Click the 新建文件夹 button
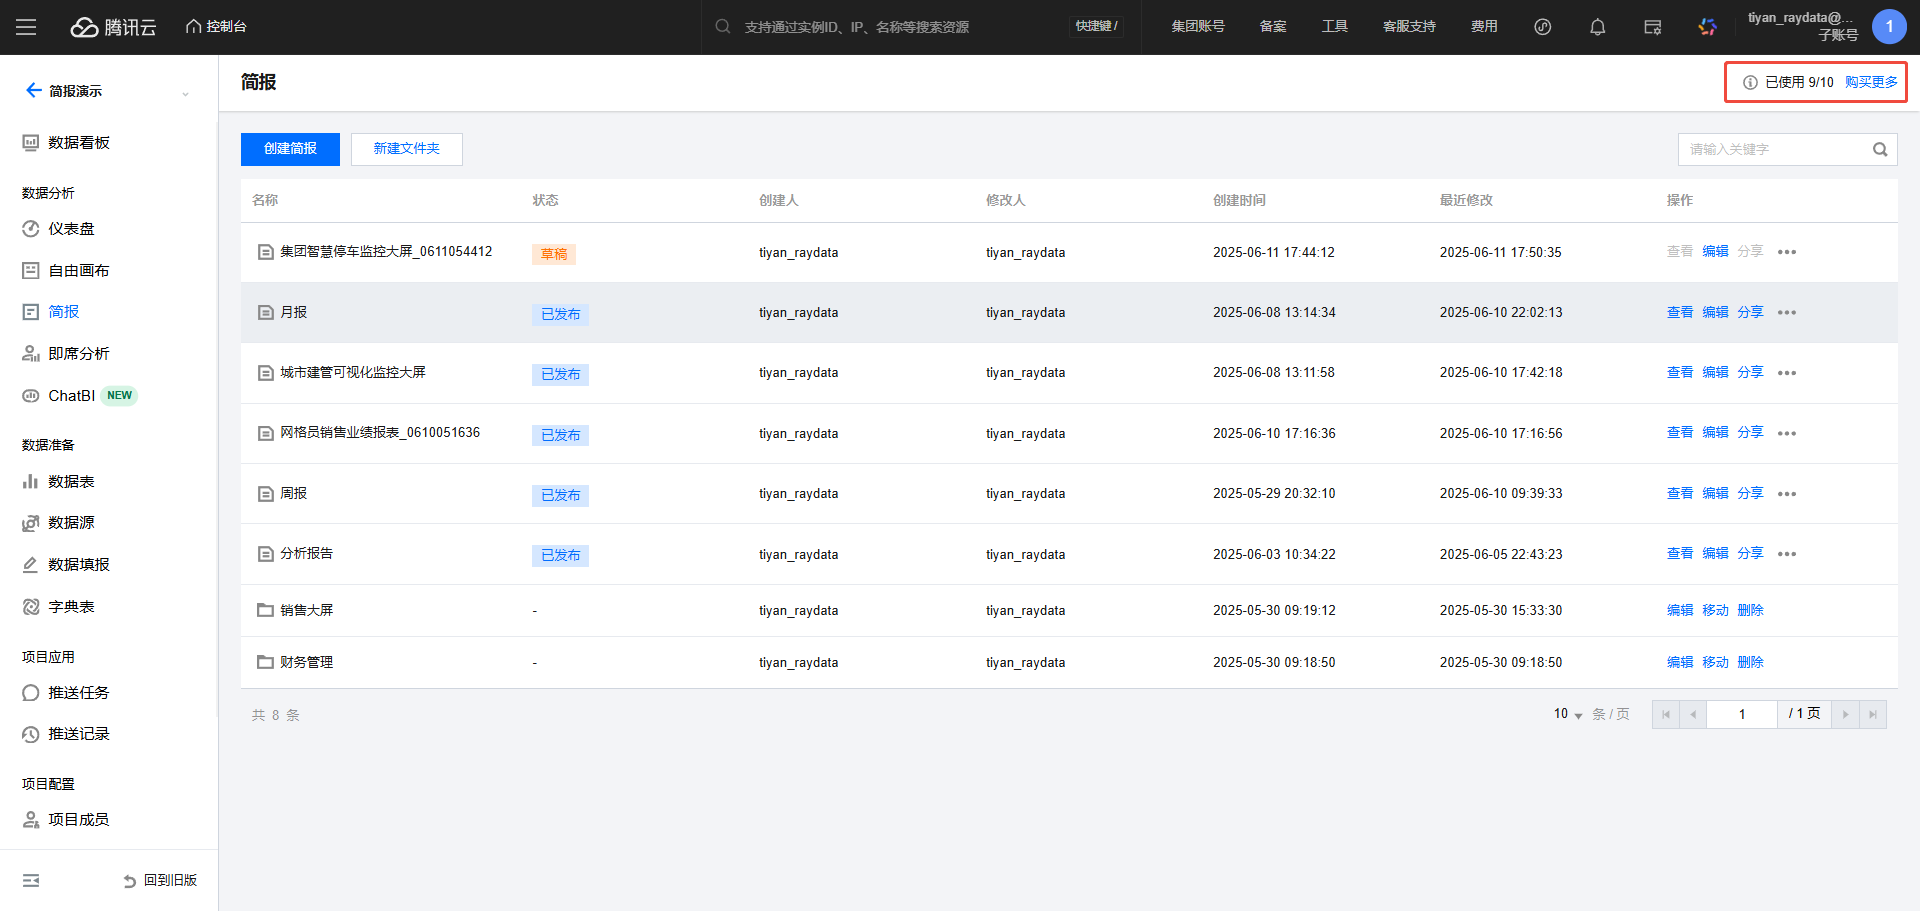1920x911 pixels. point(406,149)
